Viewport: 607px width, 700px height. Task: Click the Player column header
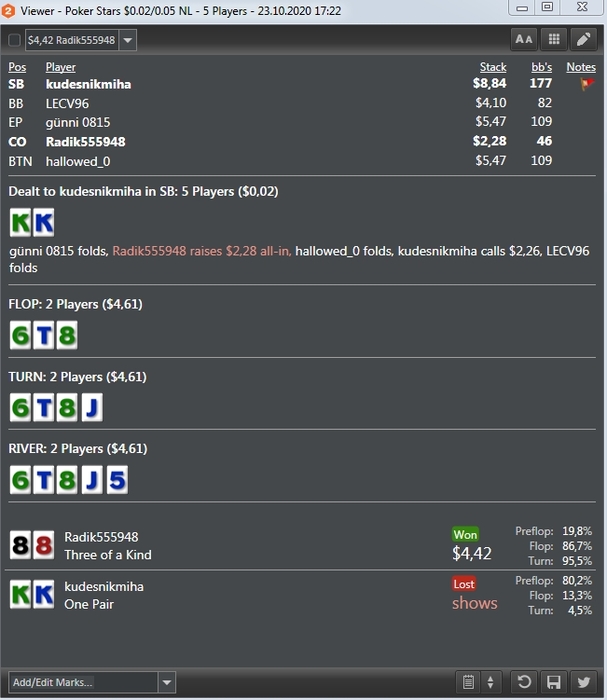coord(60,67)
